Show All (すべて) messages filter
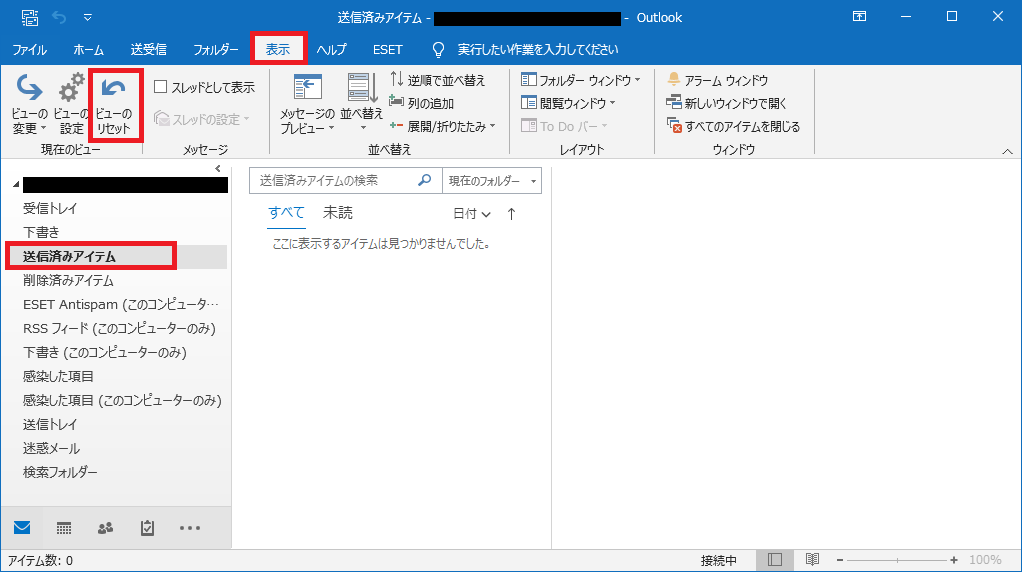This screenshot has height=572, width=1022. point(286,213)
